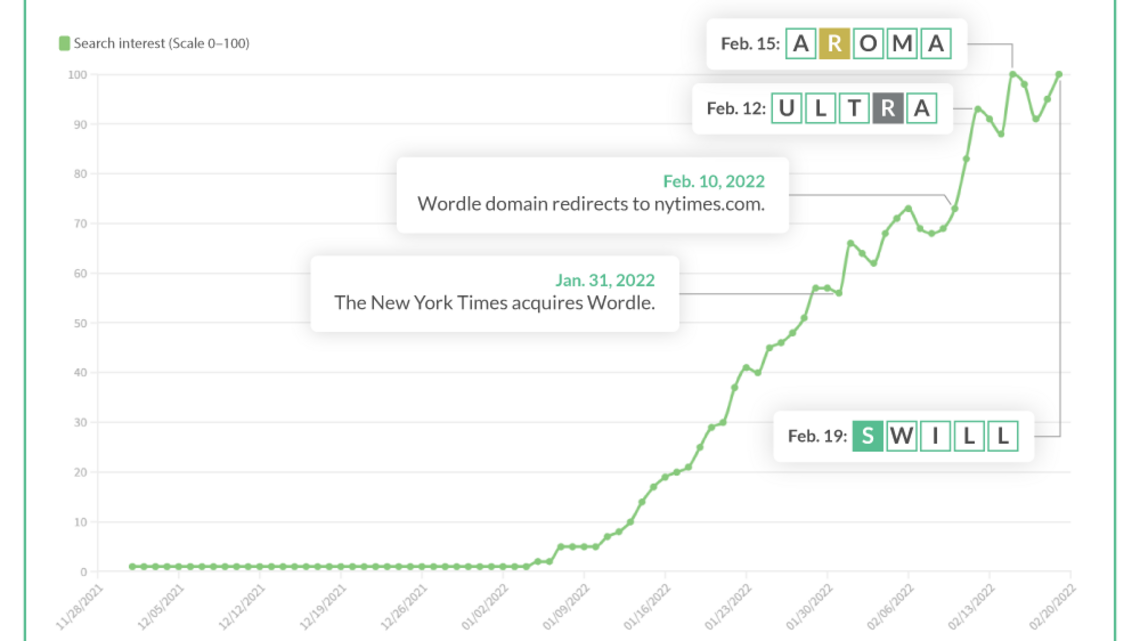Image resolution: width=1140 pixels, height=641 pixels.
Task: Click the 11/28/2021 x-axis date label
Action: [x=80, y=607]
